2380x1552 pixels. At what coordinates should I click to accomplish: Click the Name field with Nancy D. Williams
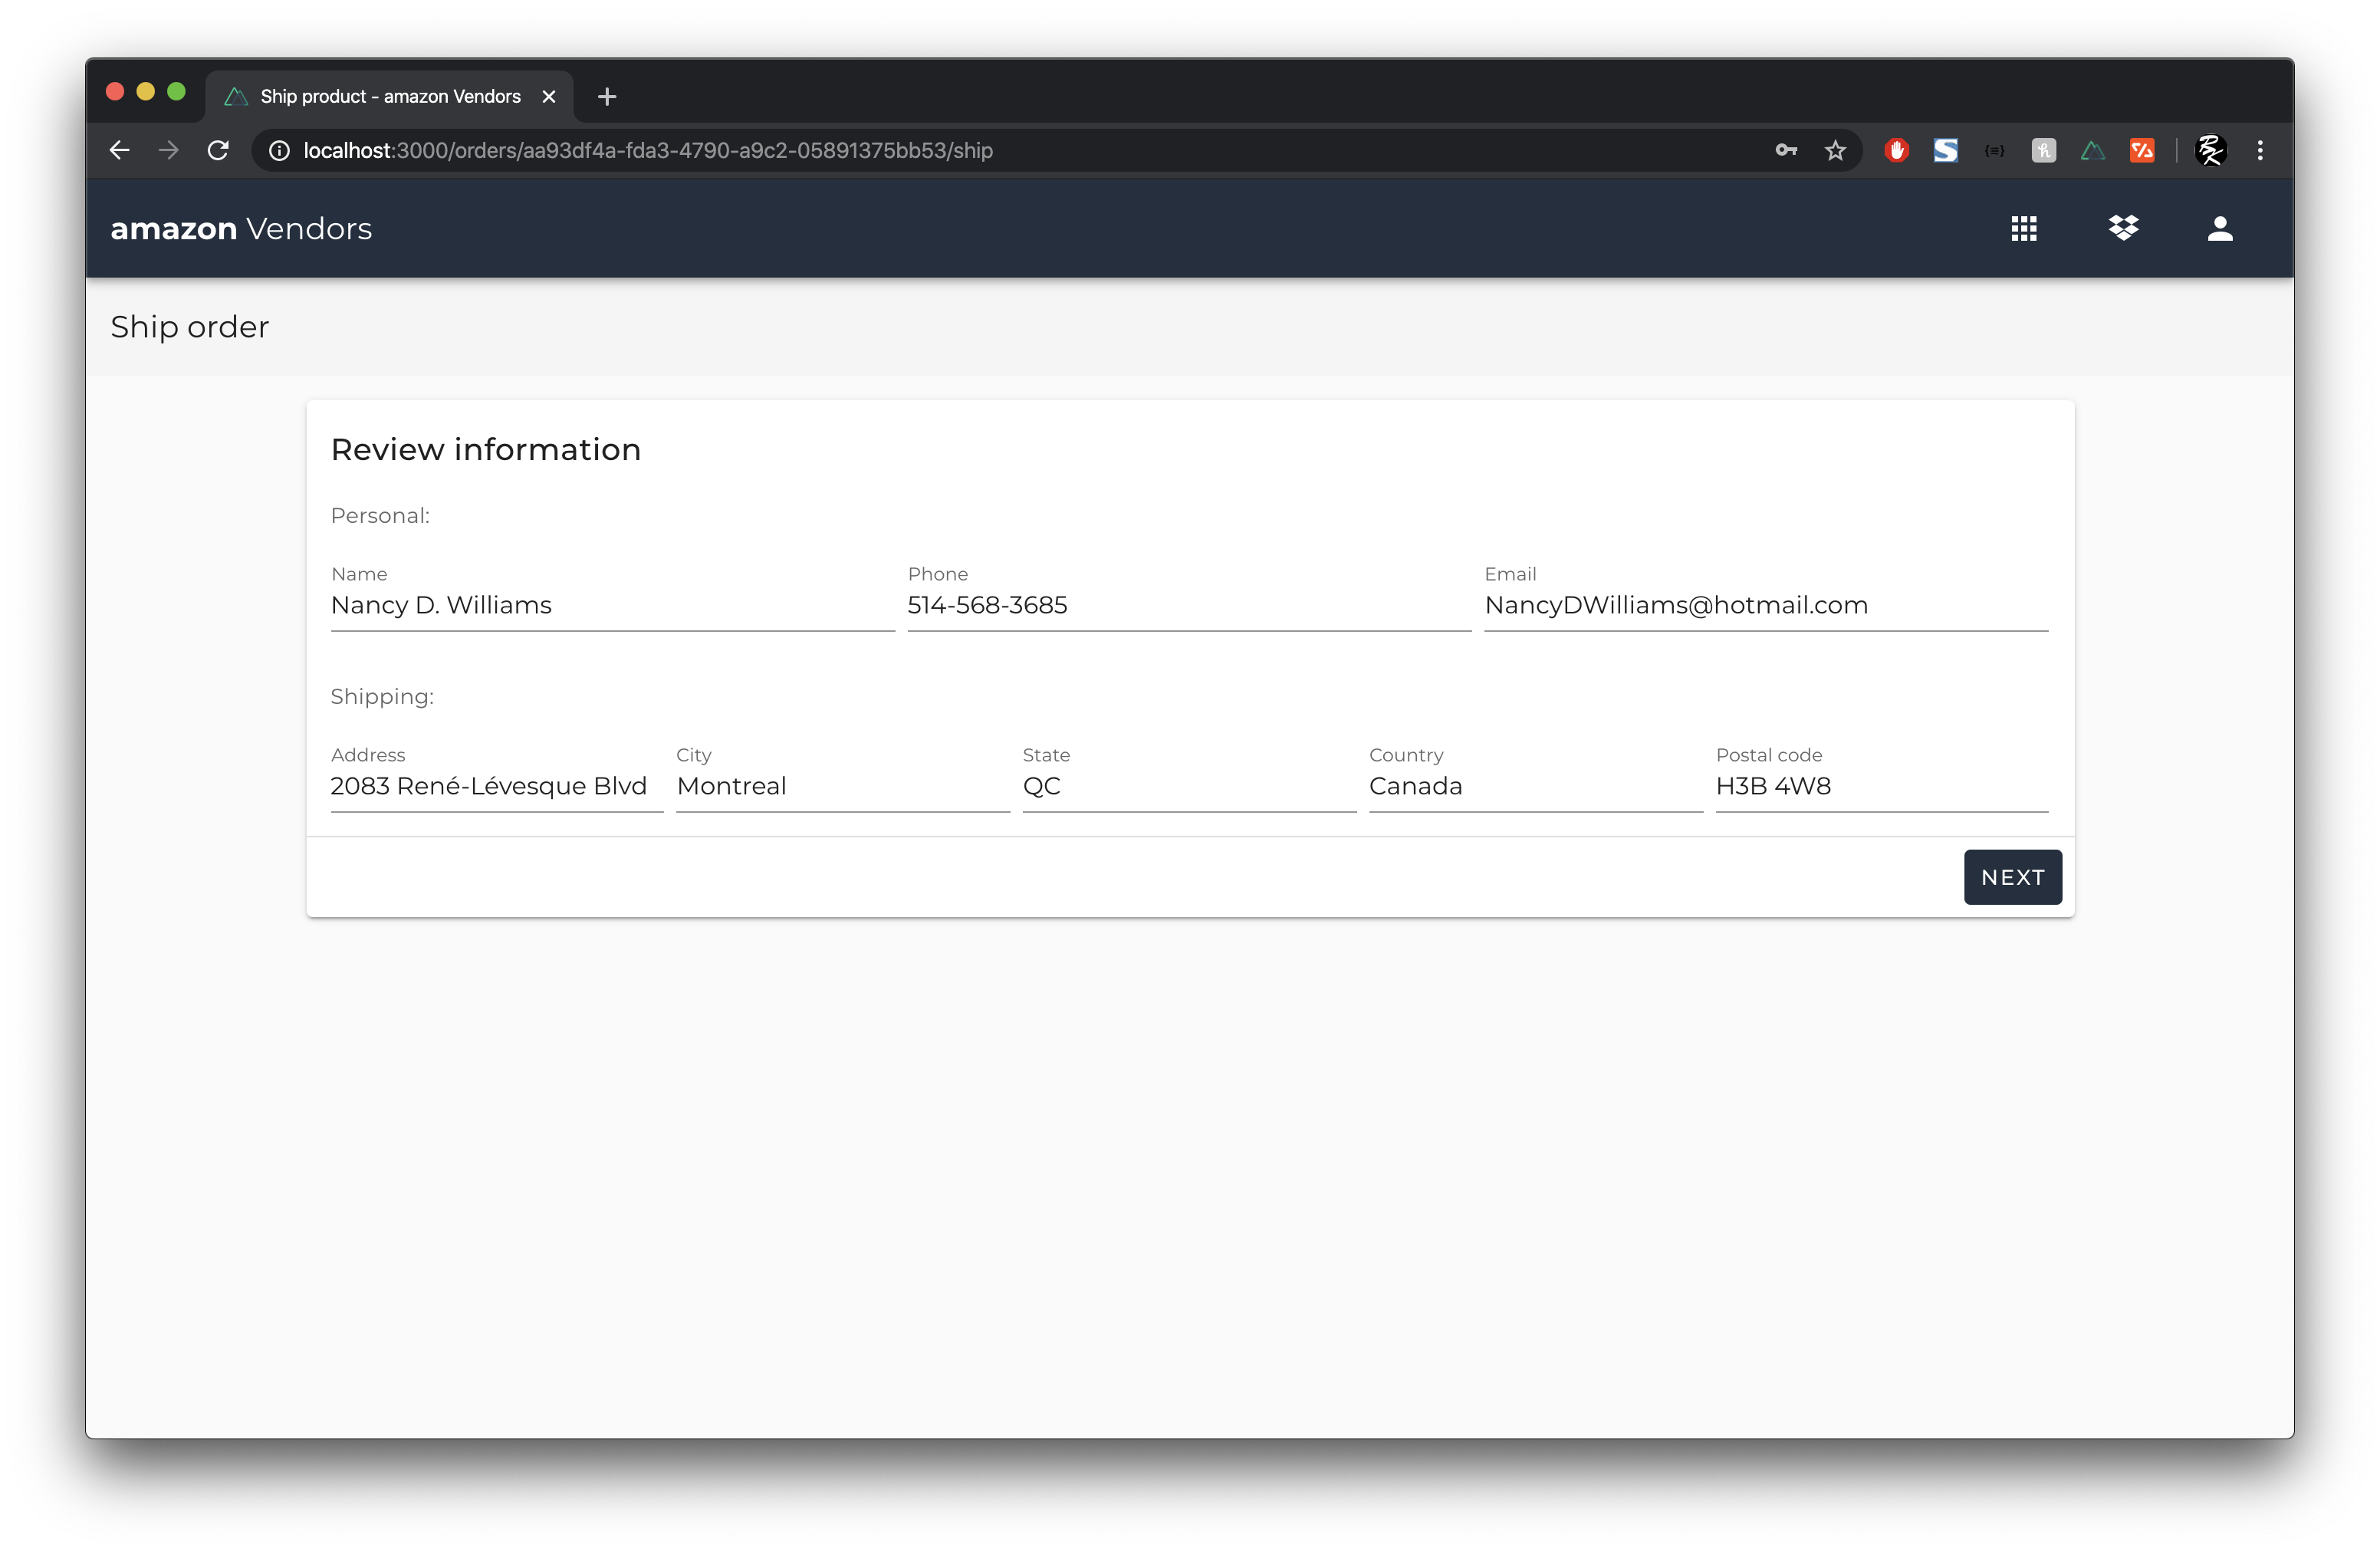tap(611, 605)
